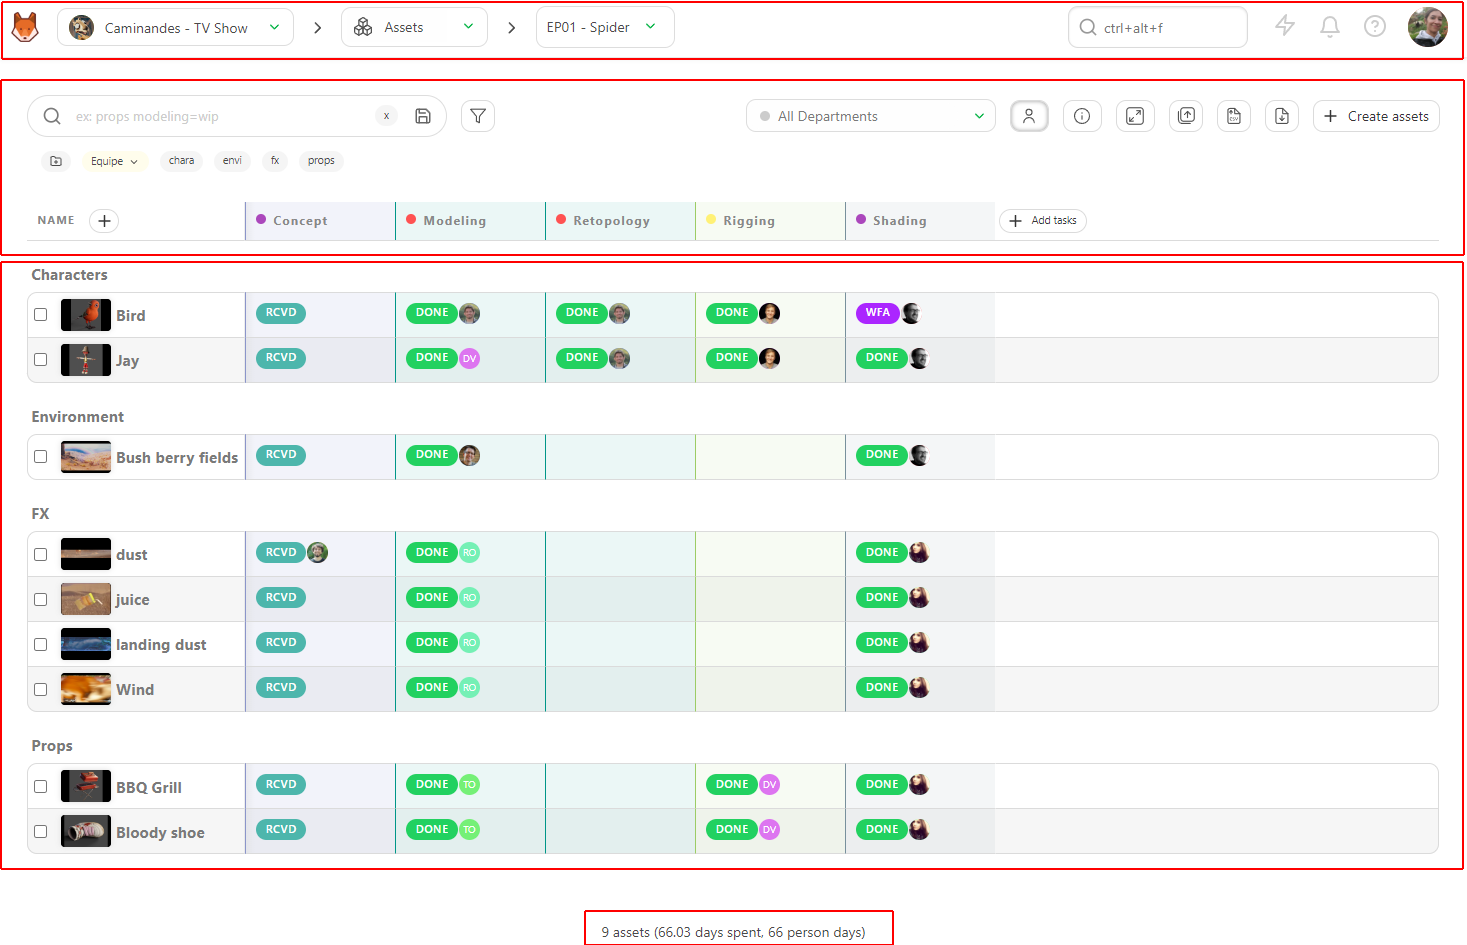Open the EP01 - Spider episode dropdown

pos(605,27)
